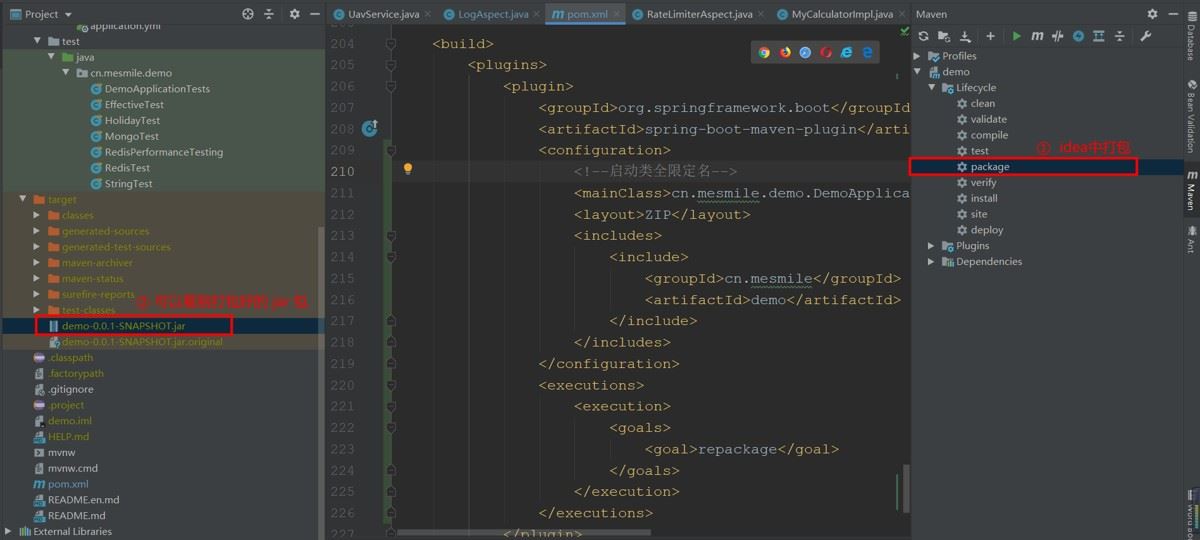This screenshot has height=540, width=1200.
Task: Click the light bulb intention icon on line 210
Action: [408, 169]
